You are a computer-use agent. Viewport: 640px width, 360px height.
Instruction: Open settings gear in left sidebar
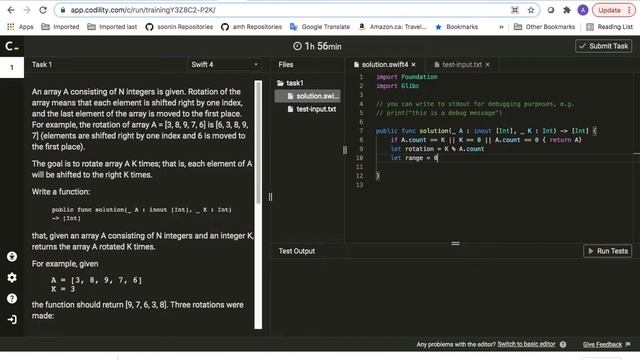[12, 278]
